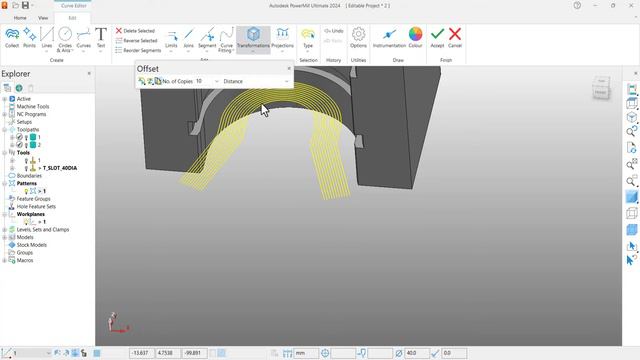Expand the Models tree node
This screenshot has height=360, width=640.
point(4,237)
